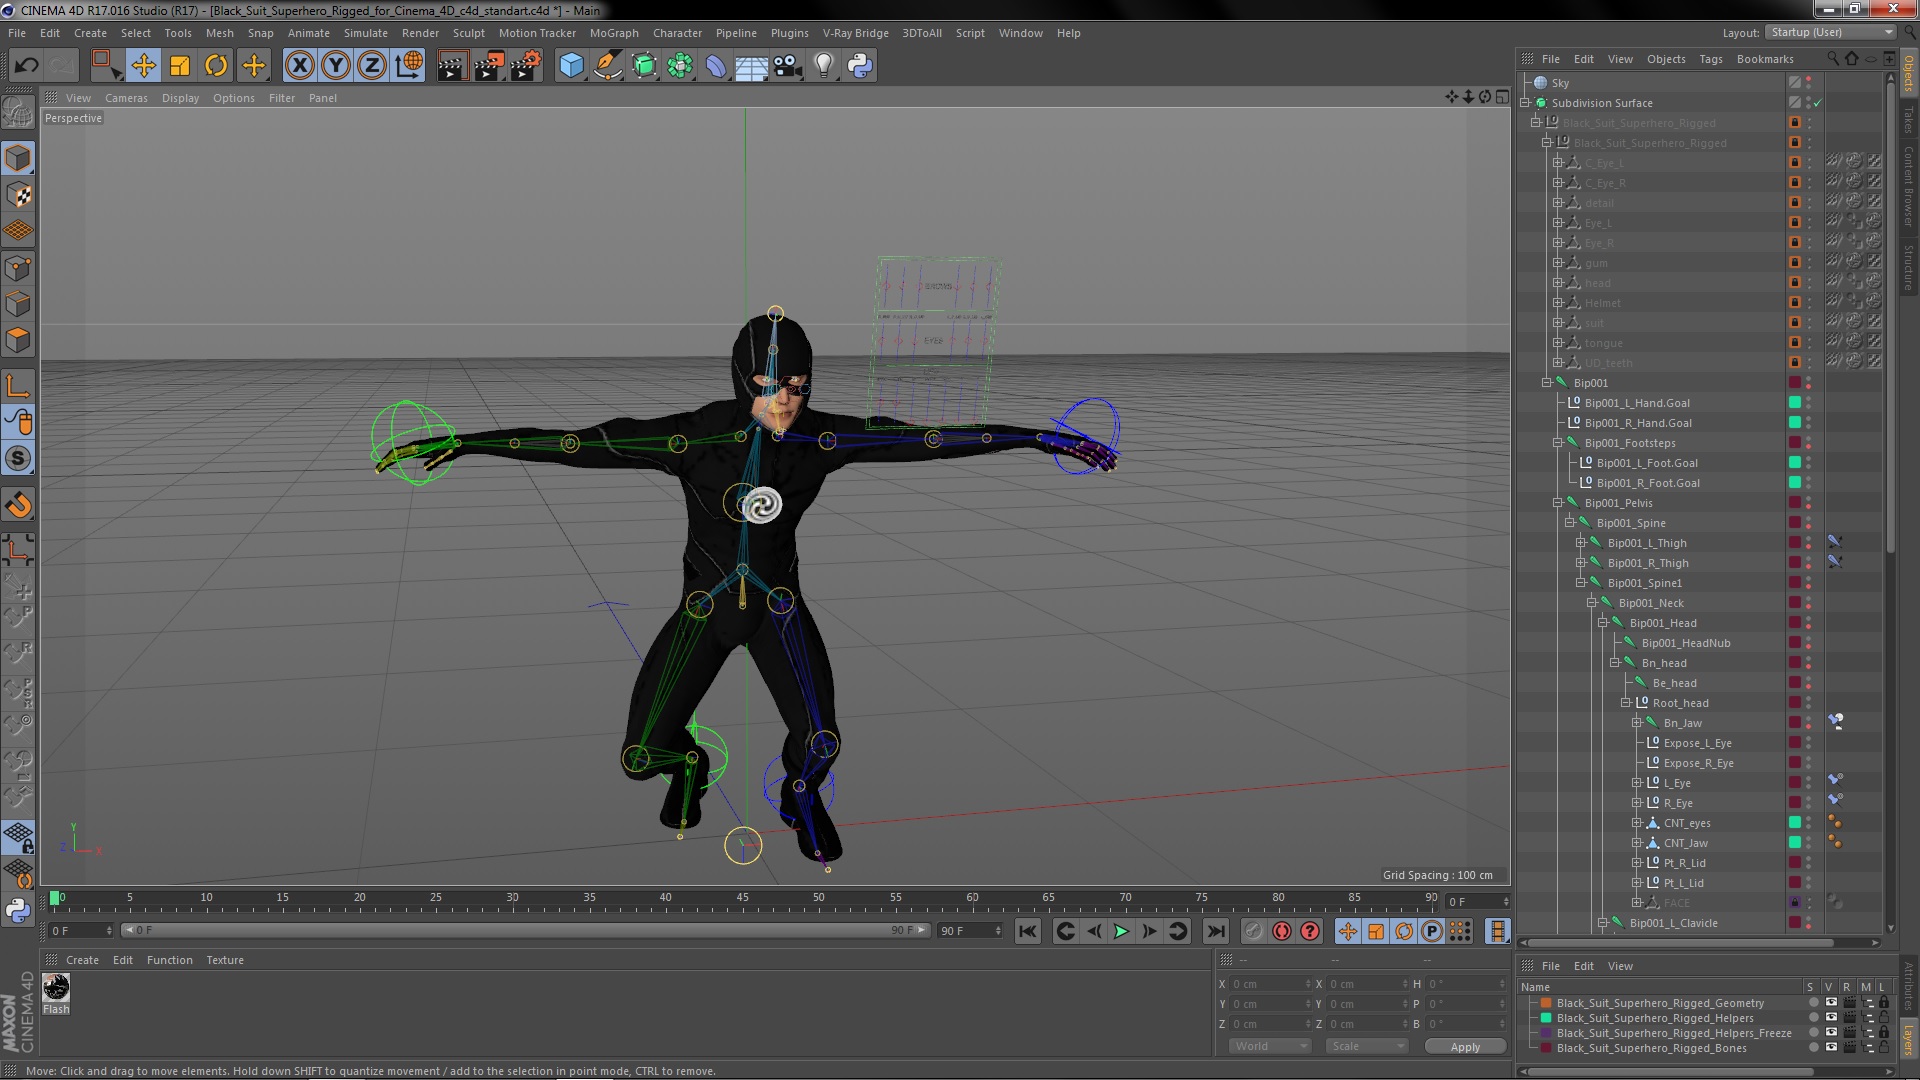The height and width of the screenshot is (1080, 1920).
Task: Click the X position input field
Action: [1271, 984]
